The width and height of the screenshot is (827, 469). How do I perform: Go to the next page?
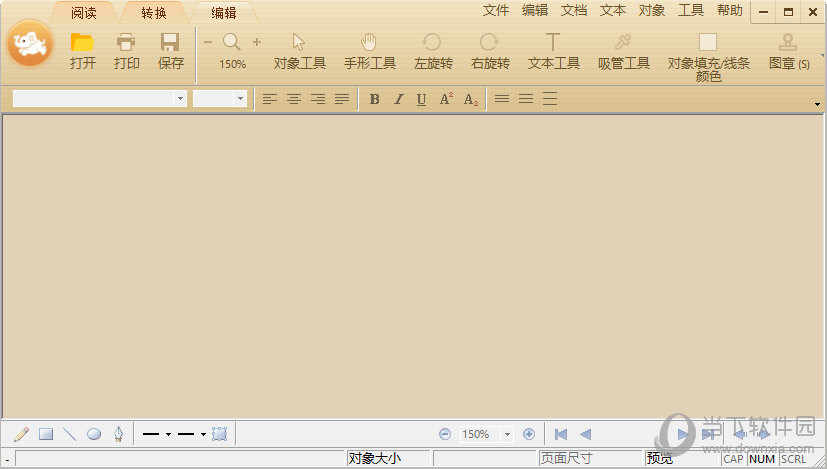pyautogui.click(x=682, y=434)
